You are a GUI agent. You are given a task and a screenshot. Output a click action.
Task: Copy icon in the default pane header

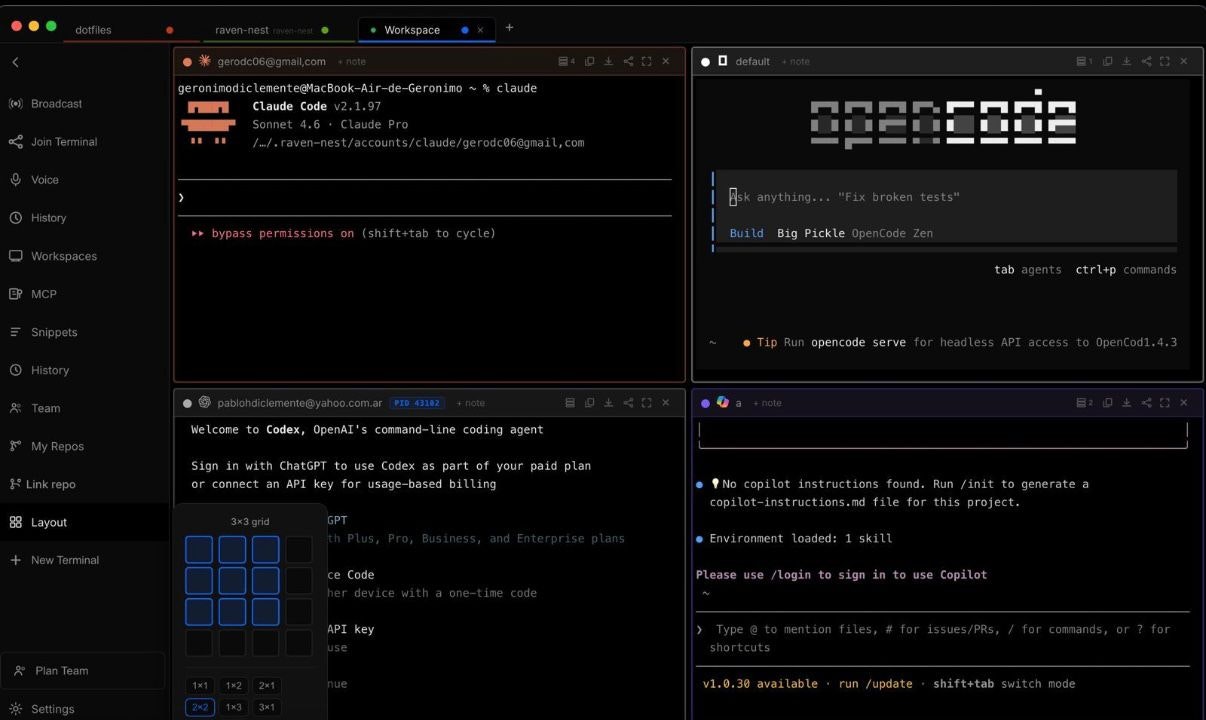point(1107,61)
